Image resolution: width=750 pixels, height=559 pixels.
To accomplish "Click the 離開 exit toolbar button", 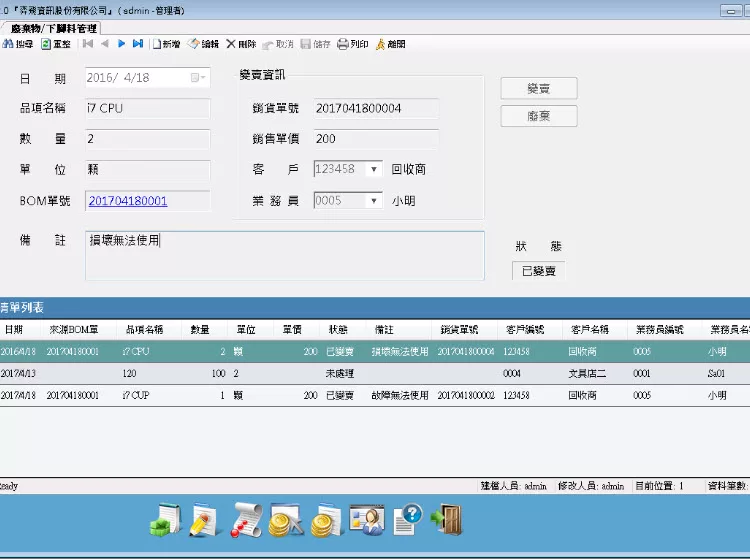I will point(390,44).
